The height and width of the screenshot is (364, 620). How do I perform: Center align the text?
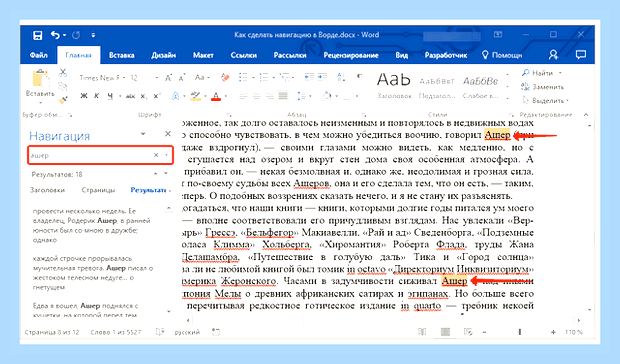pos(257,96)
